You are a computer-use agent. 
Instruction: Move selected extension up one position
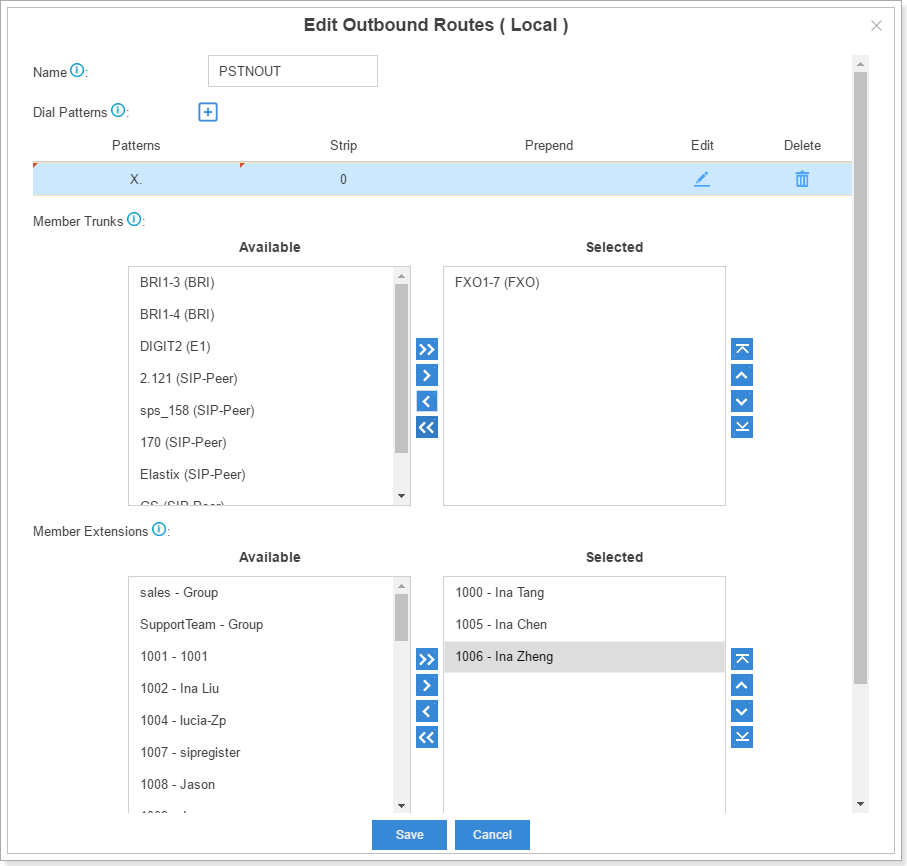(x=742, y=686)
